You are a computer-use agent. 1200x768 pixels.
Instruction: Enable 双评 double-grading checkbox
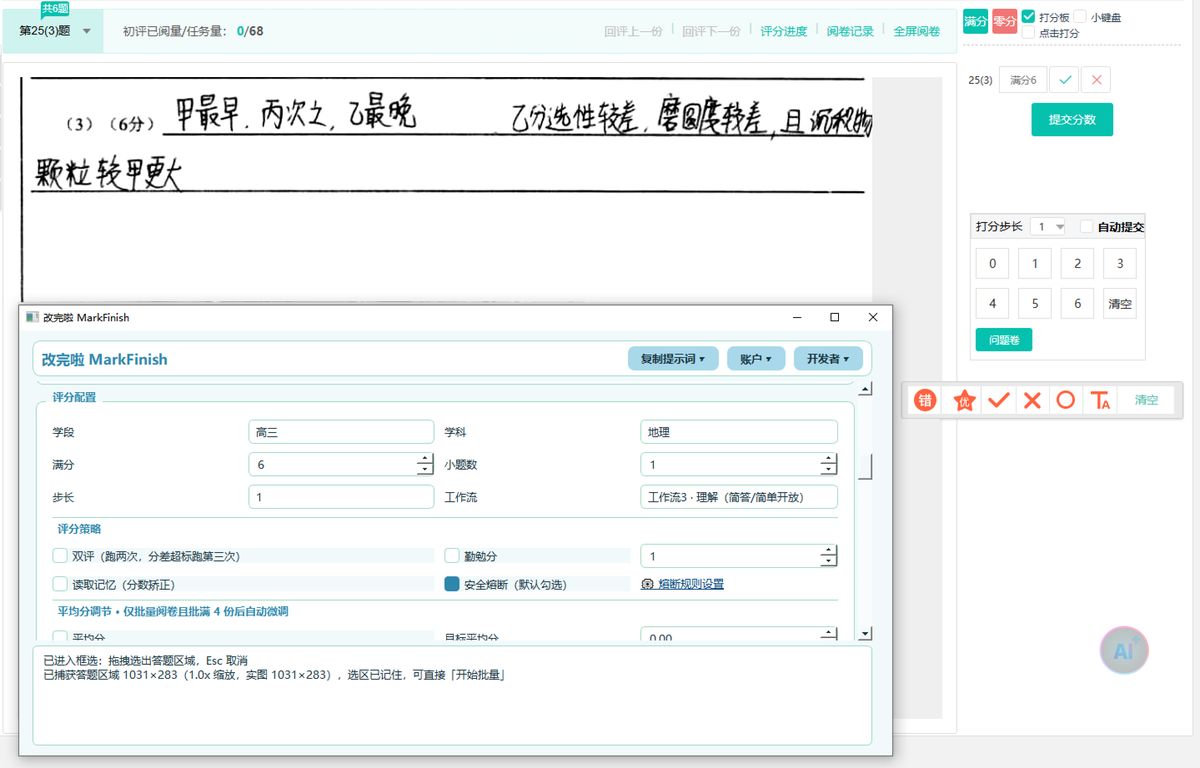point(59,555)
